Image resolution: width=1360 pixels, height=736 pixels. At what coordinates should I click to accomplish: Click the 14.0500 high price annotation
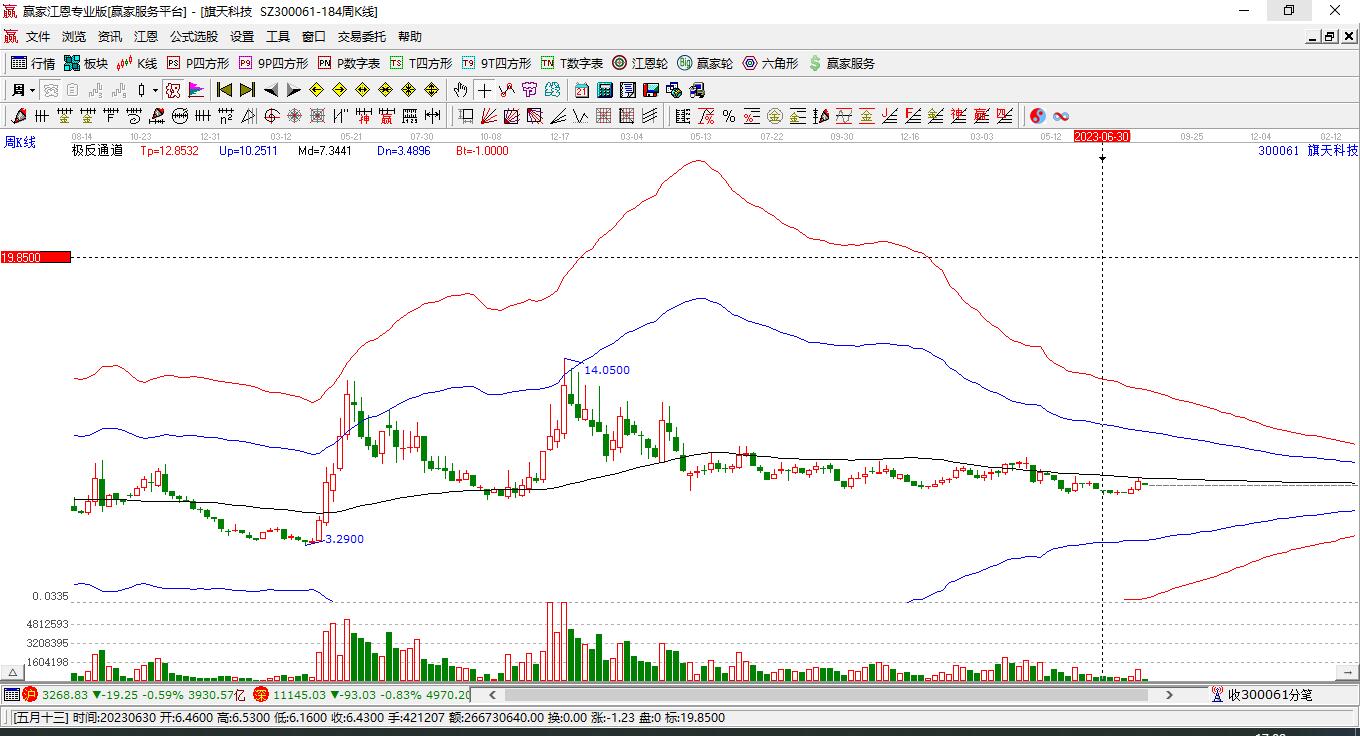(x=607, y=370)
